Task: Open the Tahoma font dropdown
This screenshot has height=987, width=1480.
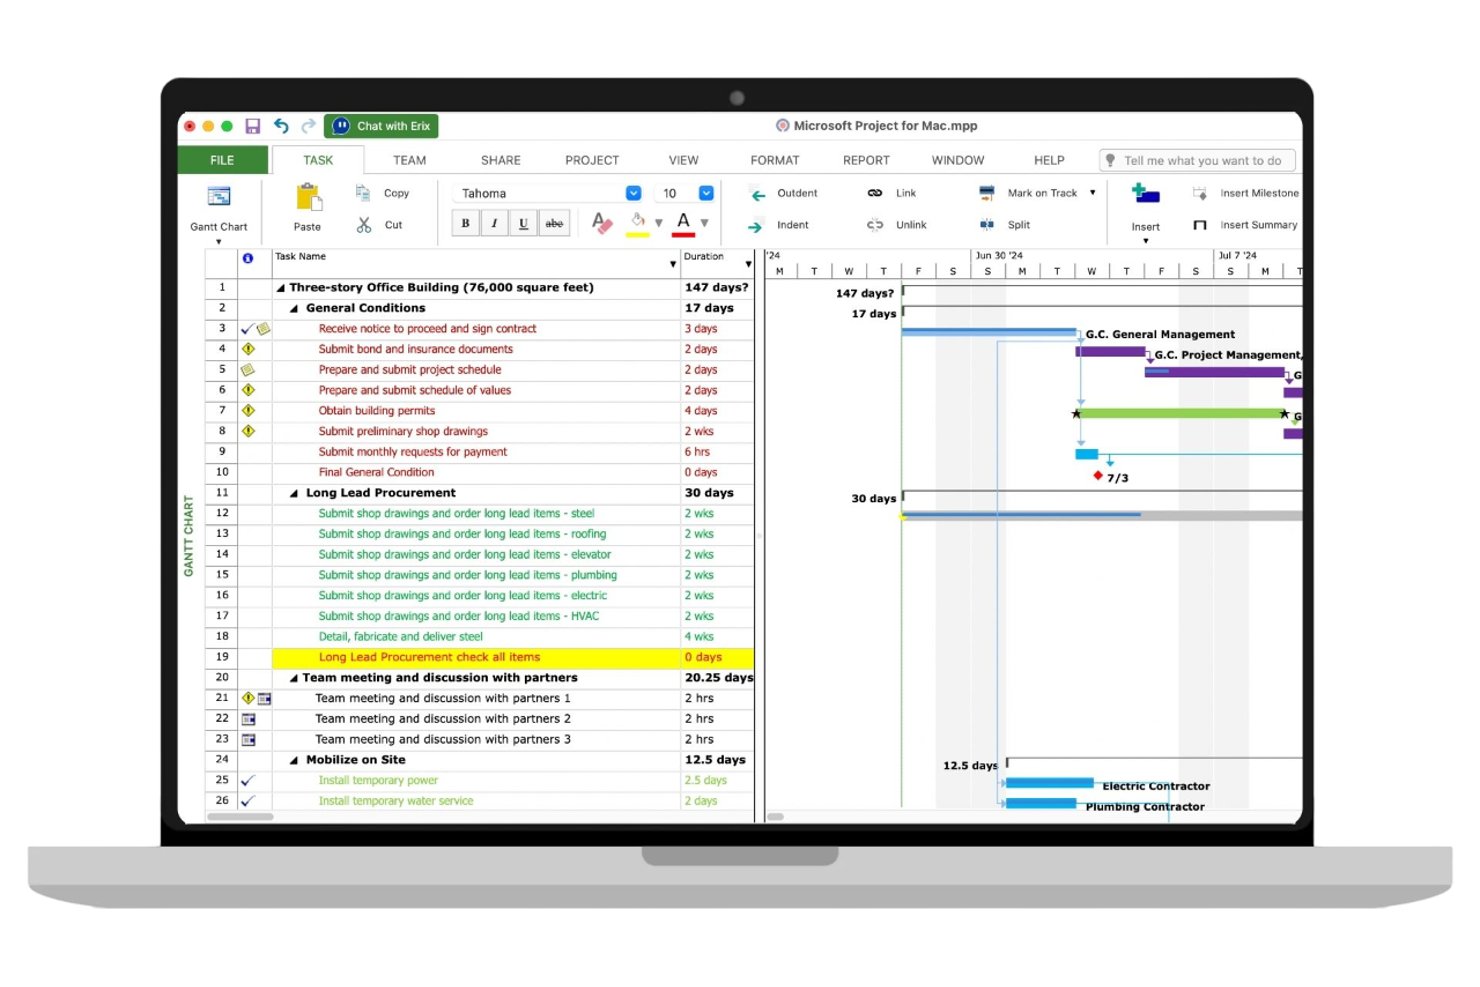Action: click(x=633, y=193)
